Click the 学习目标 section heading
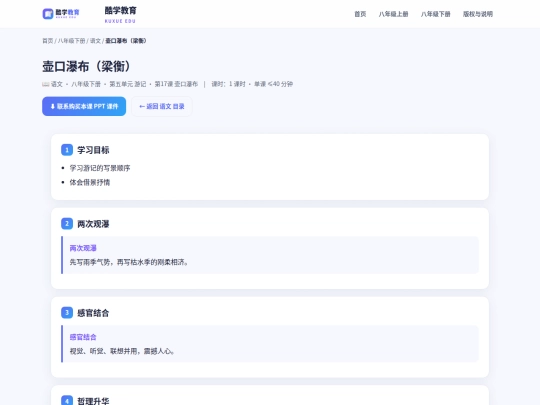The height and width of the screenshot is (405, 540). [93, 150]
